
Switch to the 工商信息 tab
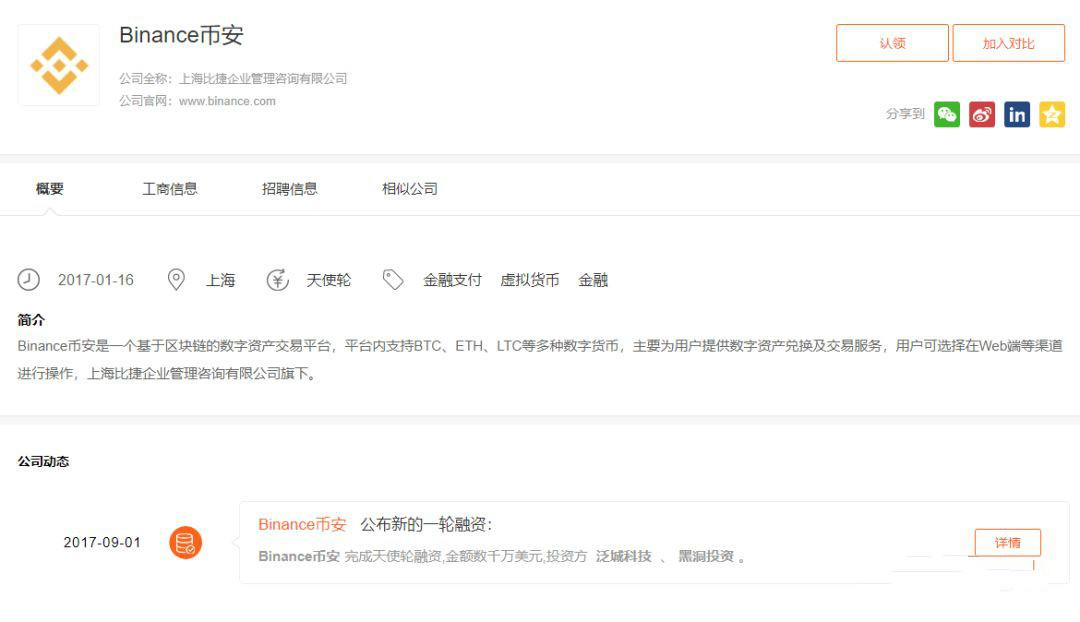[170, 189]
